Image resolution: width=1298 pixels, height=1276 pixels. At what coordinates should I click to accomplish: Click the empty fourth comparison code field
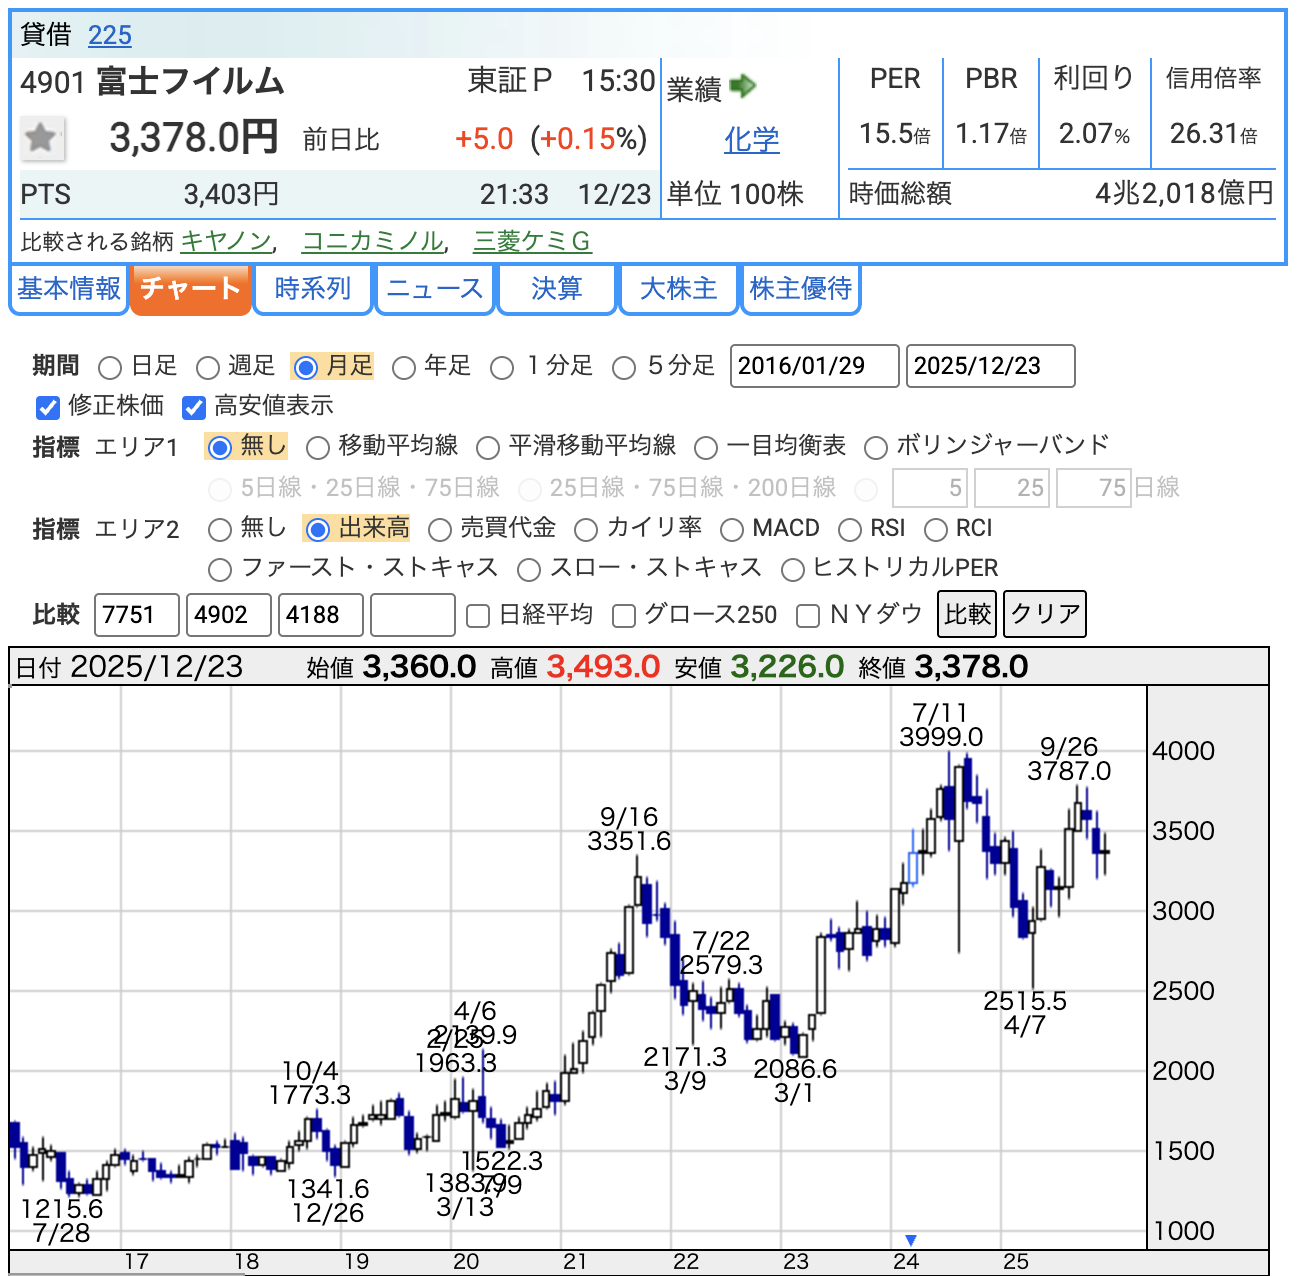click(x=412, y=615)
